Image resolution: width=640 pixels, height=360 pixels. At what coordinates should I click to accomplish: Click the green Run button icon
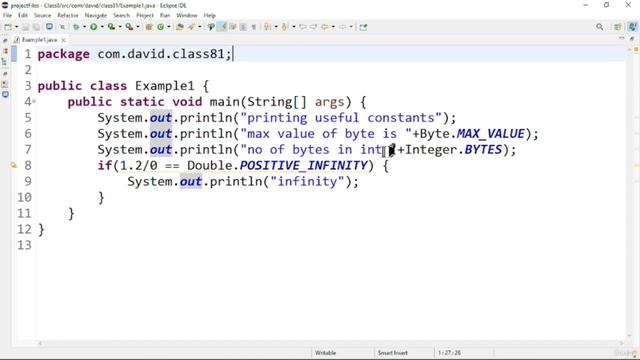pos(93,27)
